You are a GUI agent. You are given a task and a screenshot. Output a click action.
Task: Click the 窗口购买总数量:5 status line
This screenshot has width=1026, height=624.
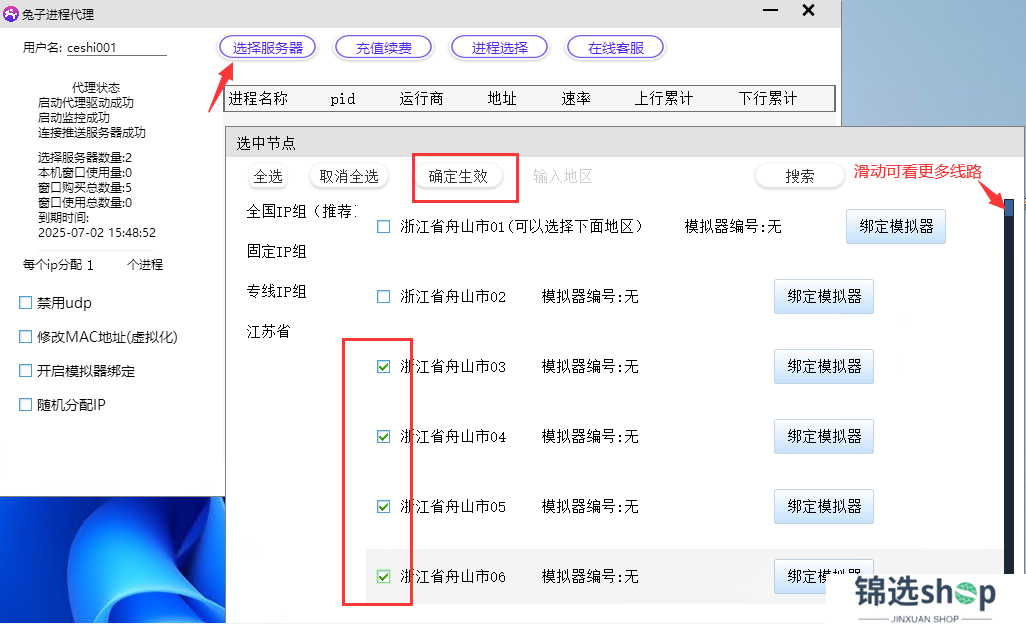point(84,188)
